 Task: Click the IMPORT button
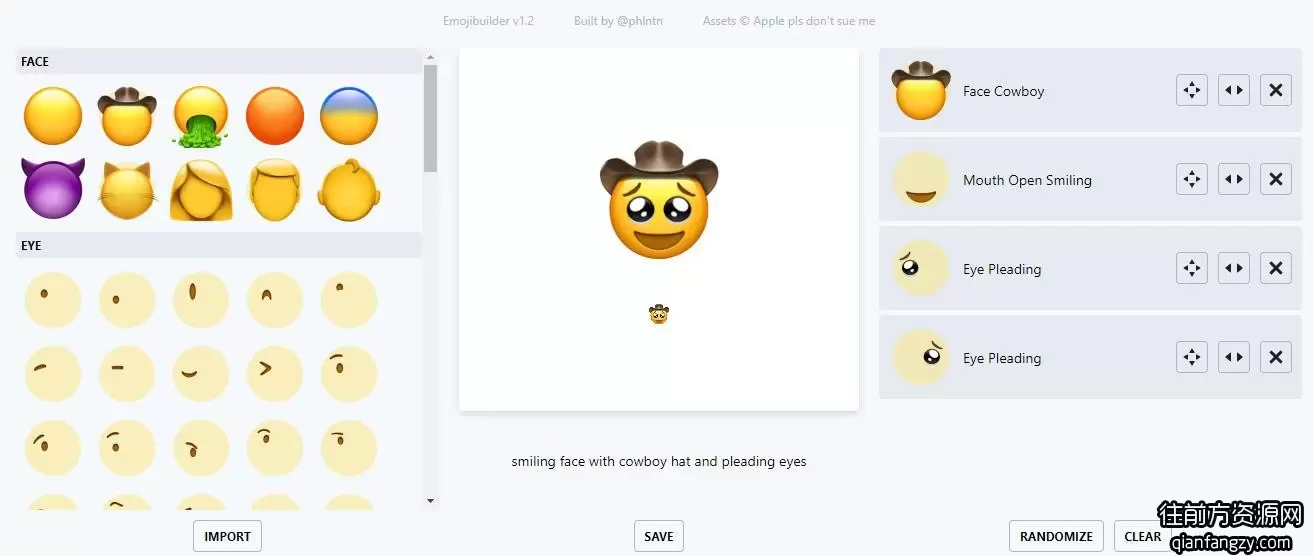pyautogui.click(x=227, y=536)
